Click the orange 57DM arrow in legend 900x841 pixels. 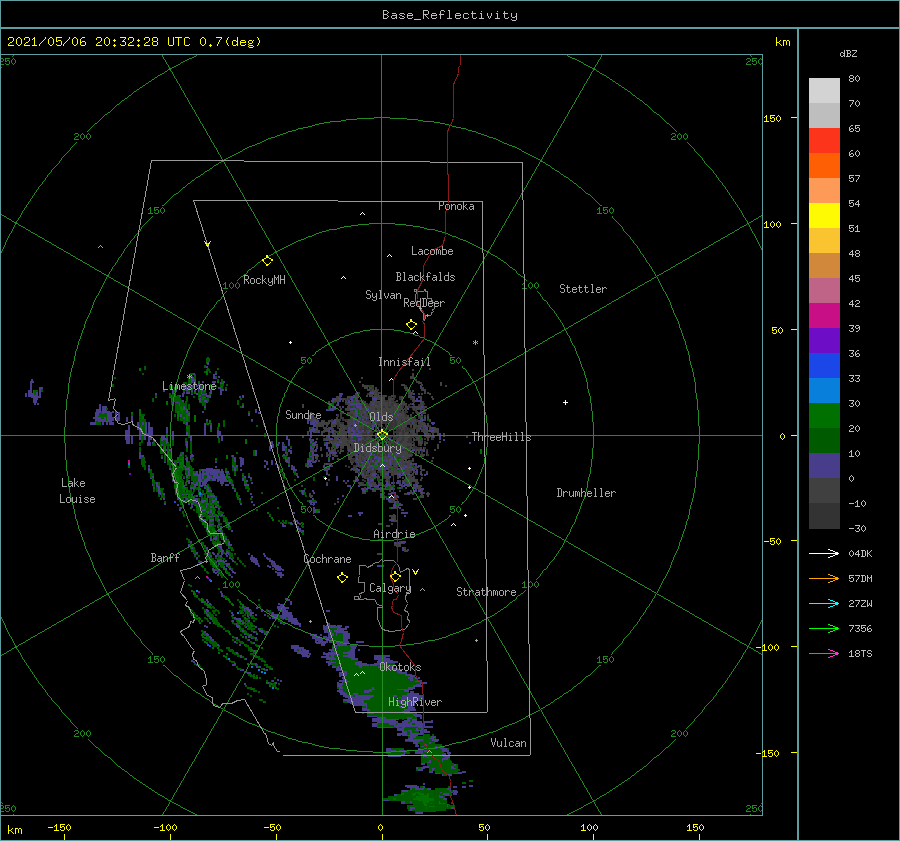(x=824, y=579)
